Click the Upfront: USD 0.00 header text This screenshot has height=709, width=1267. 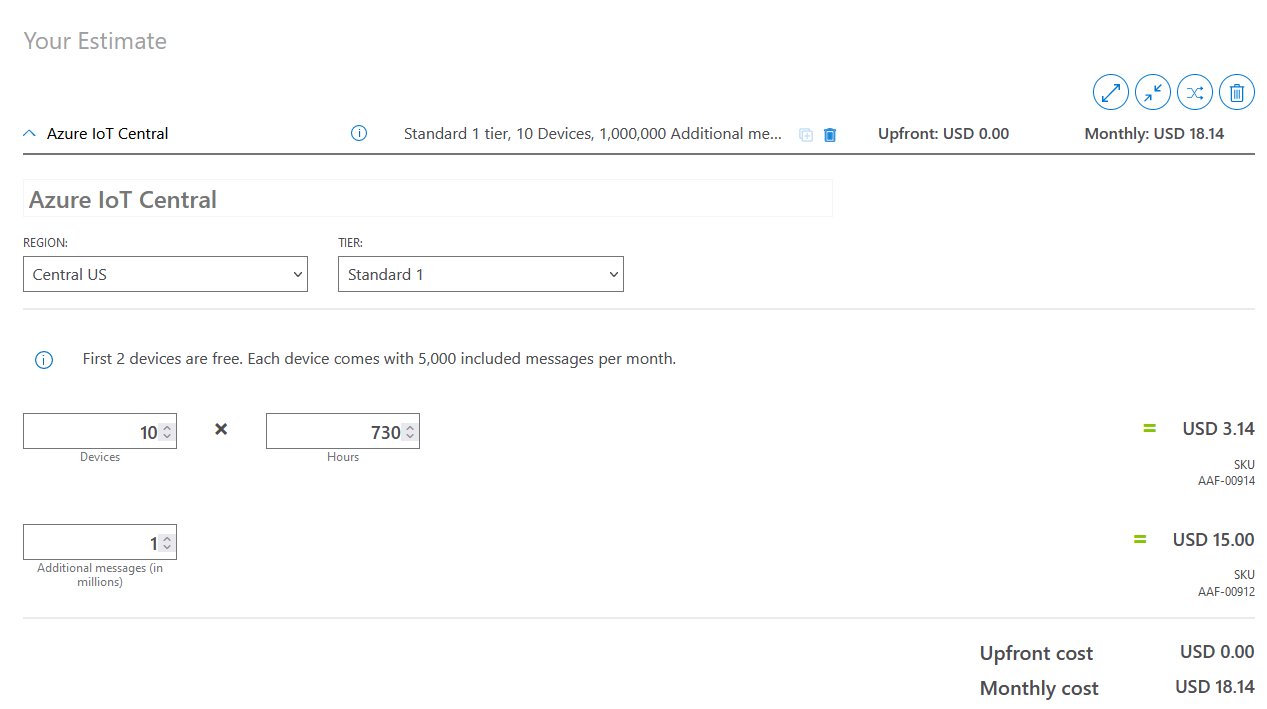pos(943,134)
